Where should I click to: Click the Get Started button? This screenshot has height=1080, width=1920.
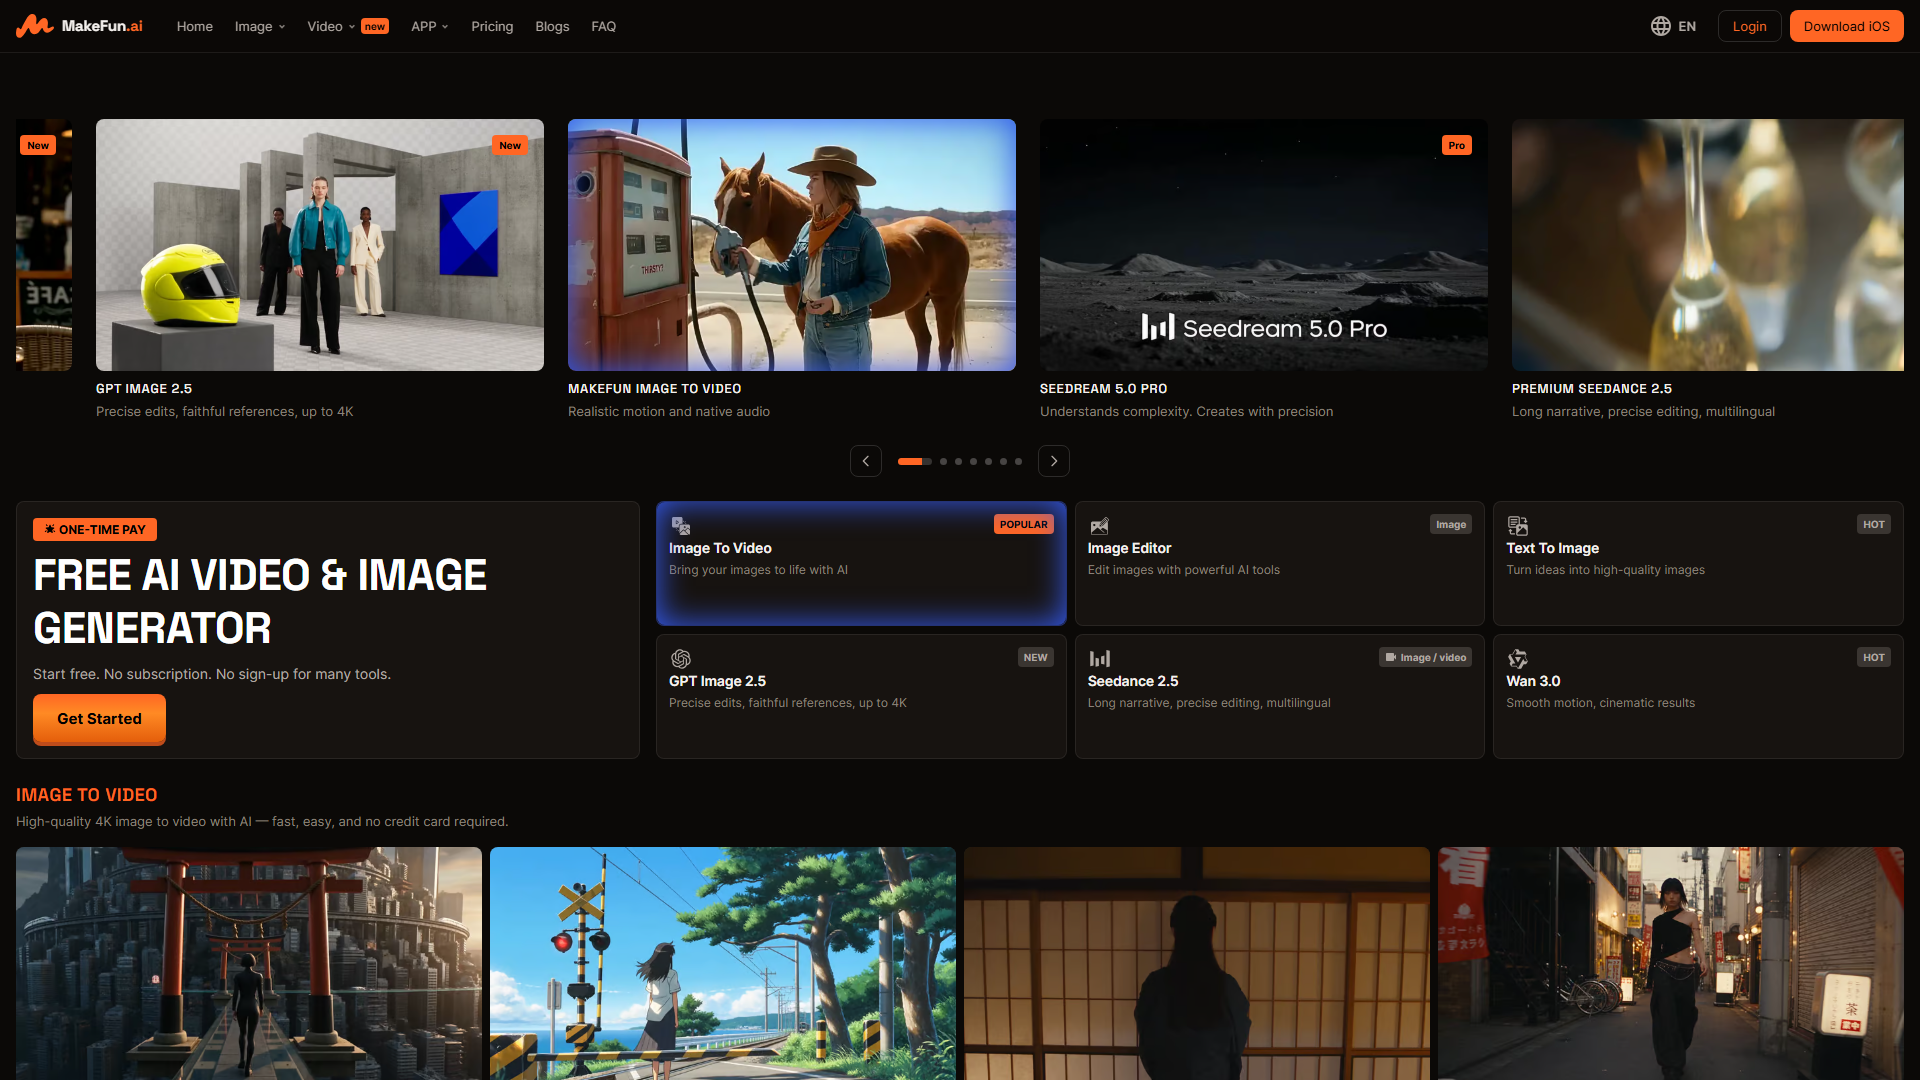point(99,719)
